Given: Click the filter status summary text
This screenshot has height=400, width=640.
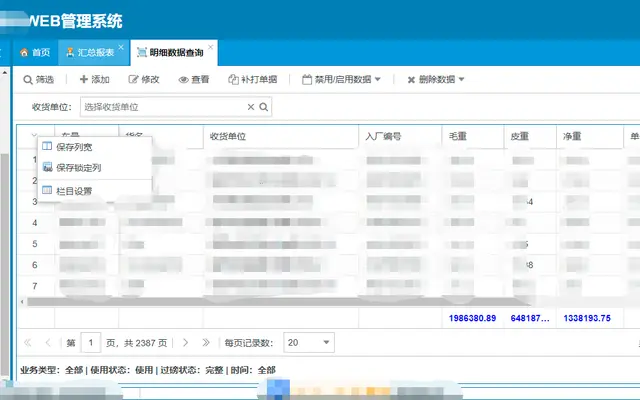Looking at the screenshot, I should point(148,370).
